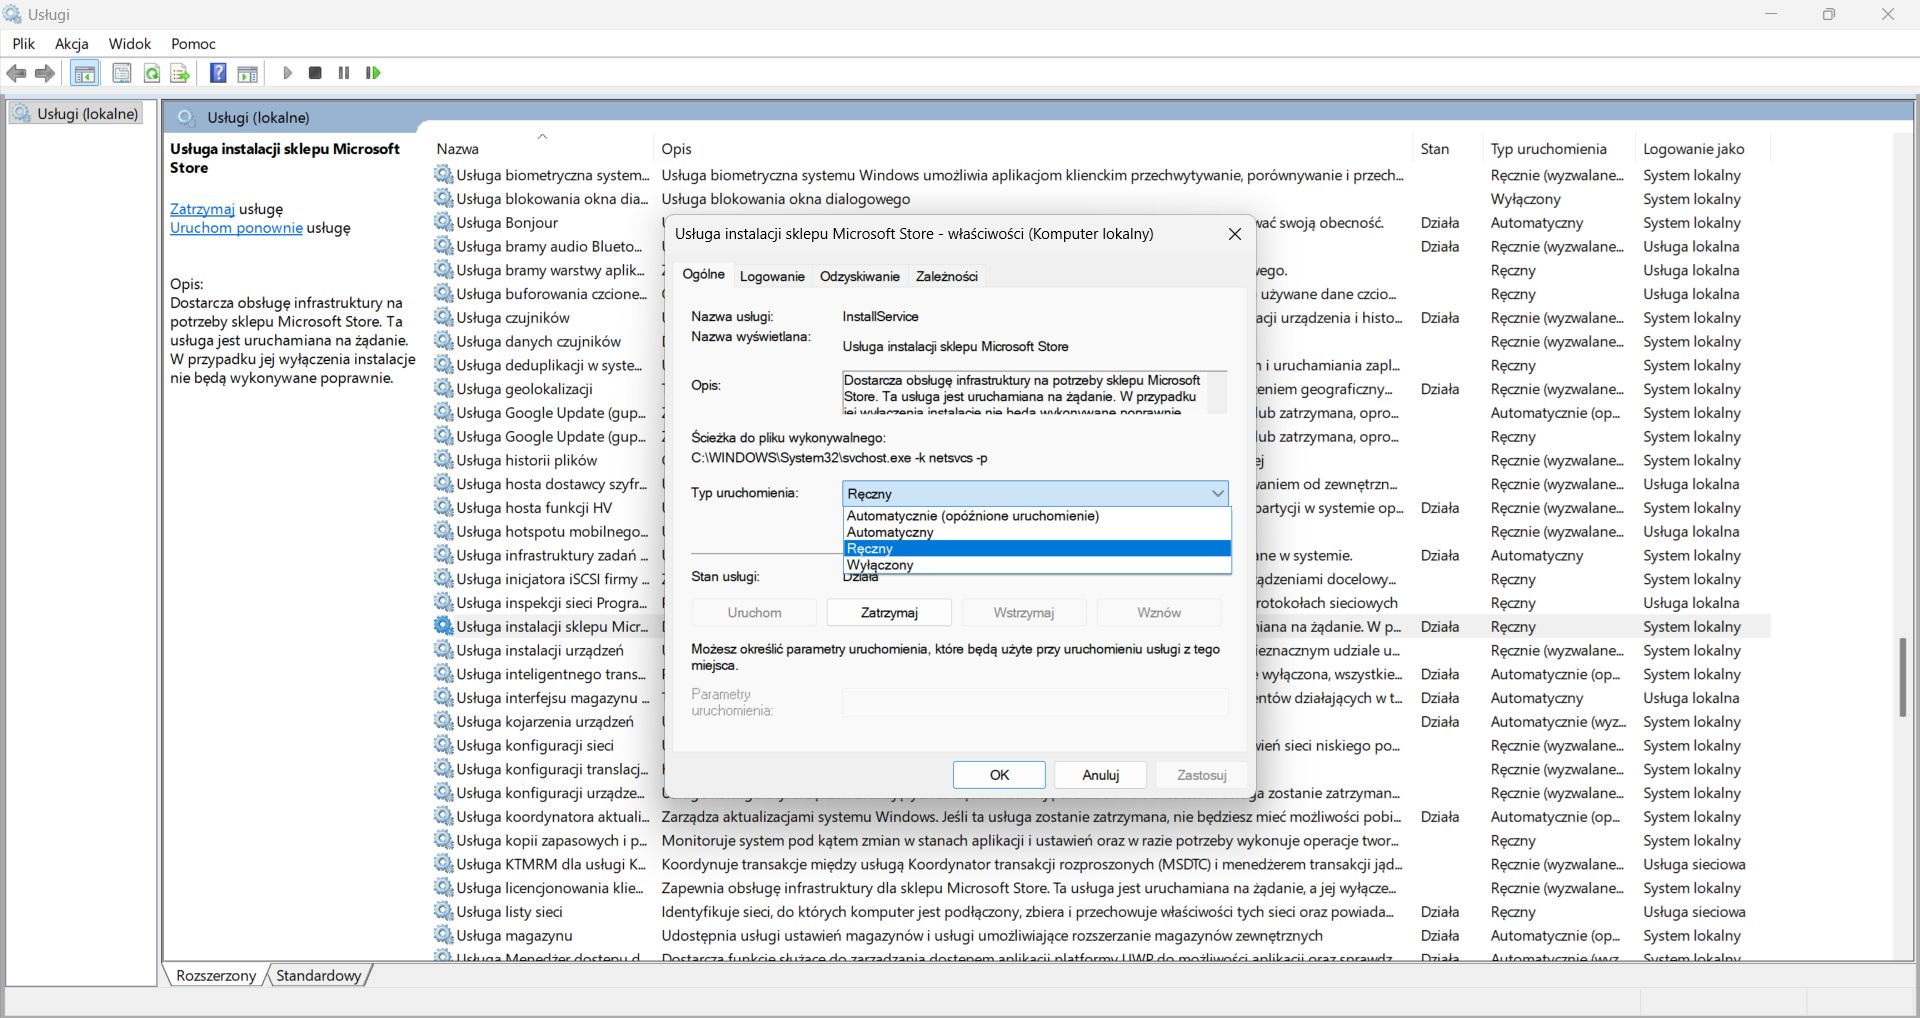1920x1018 pixels.
Task: Open the Widok menu
Action: click(130, 44)
